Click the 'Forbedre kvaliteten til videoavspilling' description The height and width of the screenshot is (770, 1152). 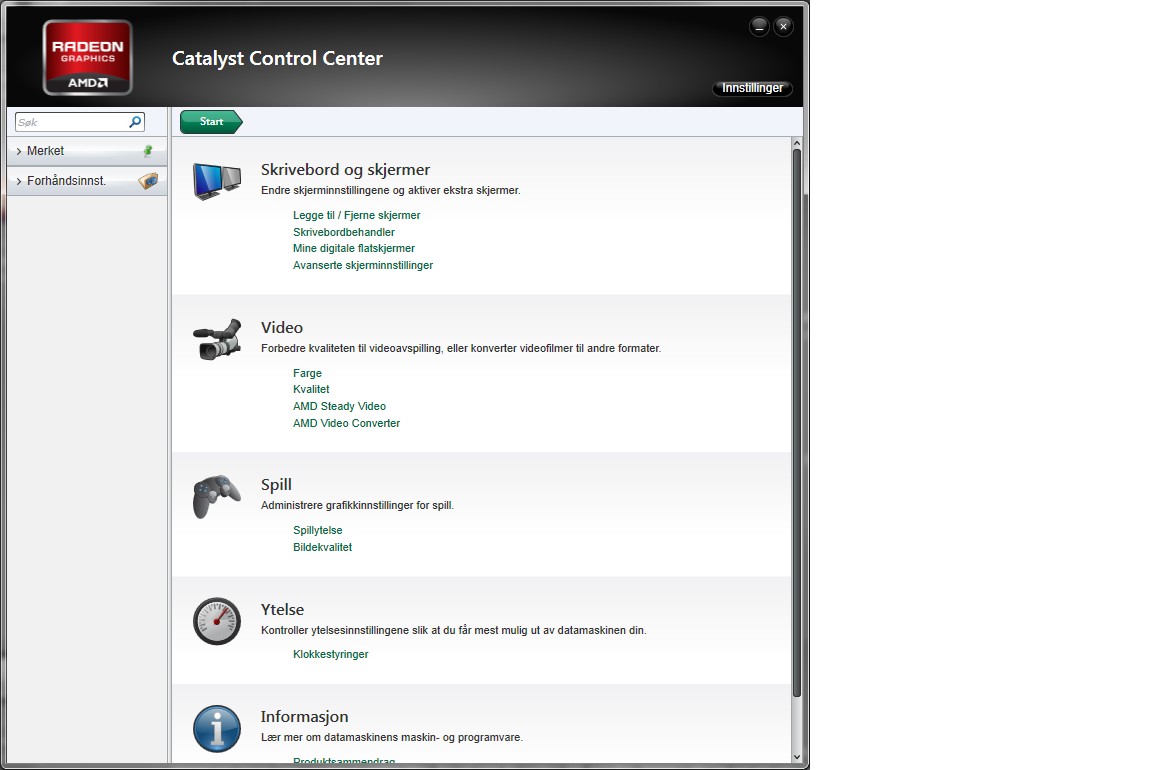(461, 348)
